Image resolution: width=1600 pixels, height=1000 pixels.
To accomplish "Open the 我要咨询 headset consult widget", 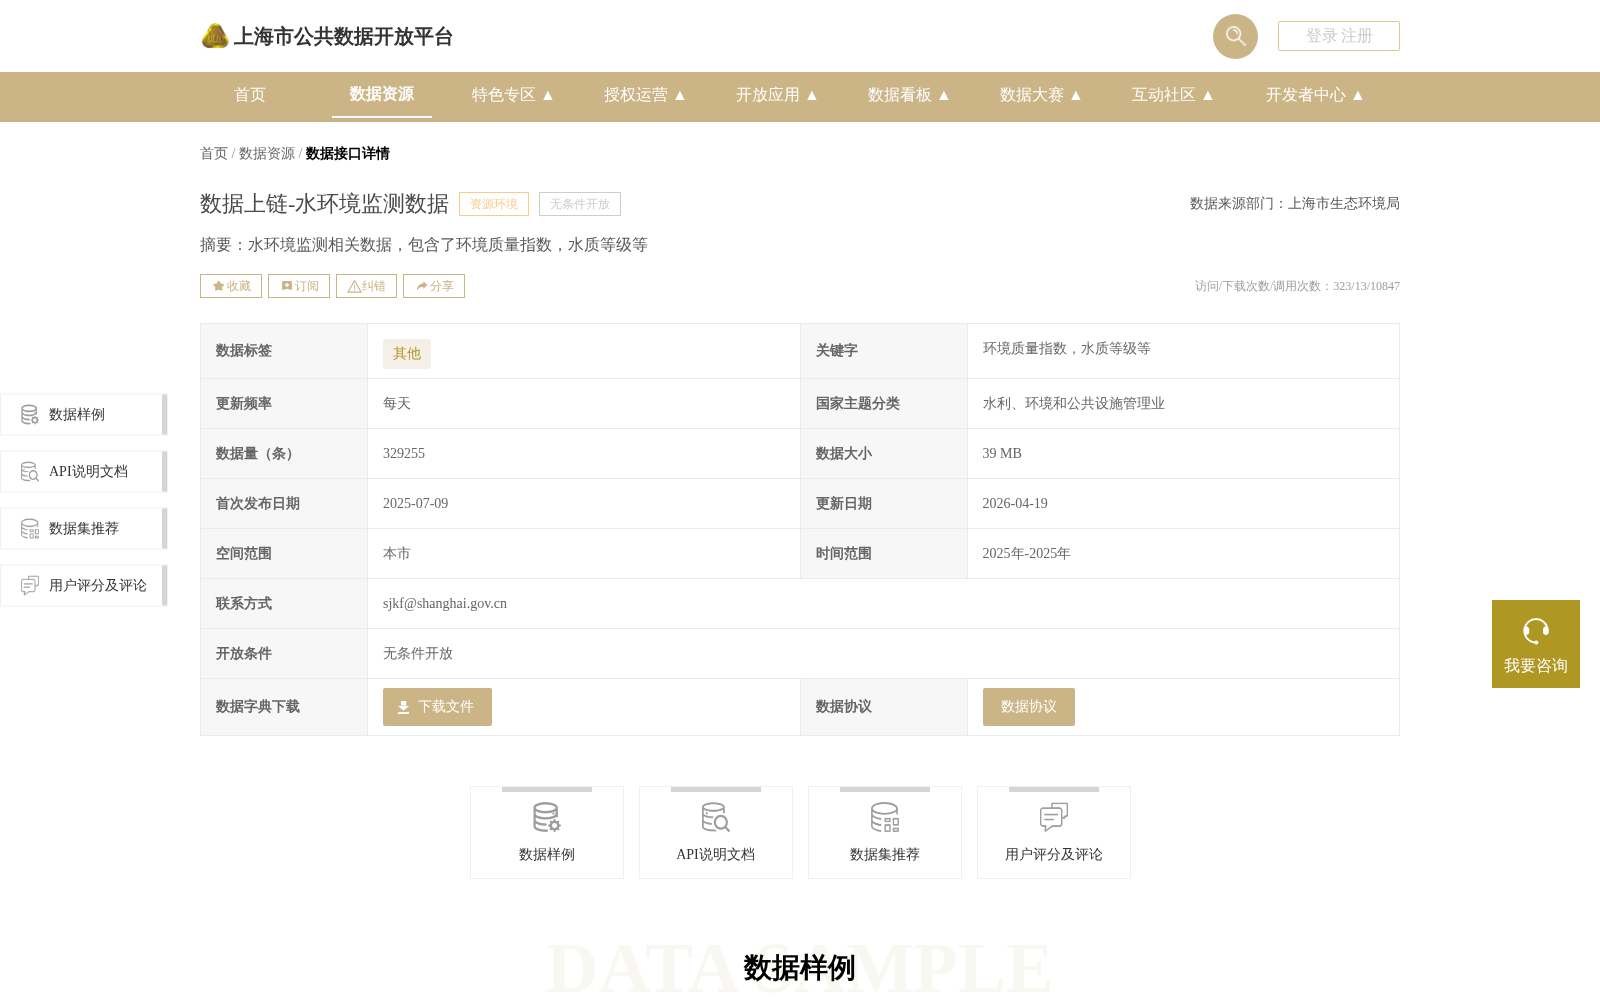I will tap(1536, 644).
